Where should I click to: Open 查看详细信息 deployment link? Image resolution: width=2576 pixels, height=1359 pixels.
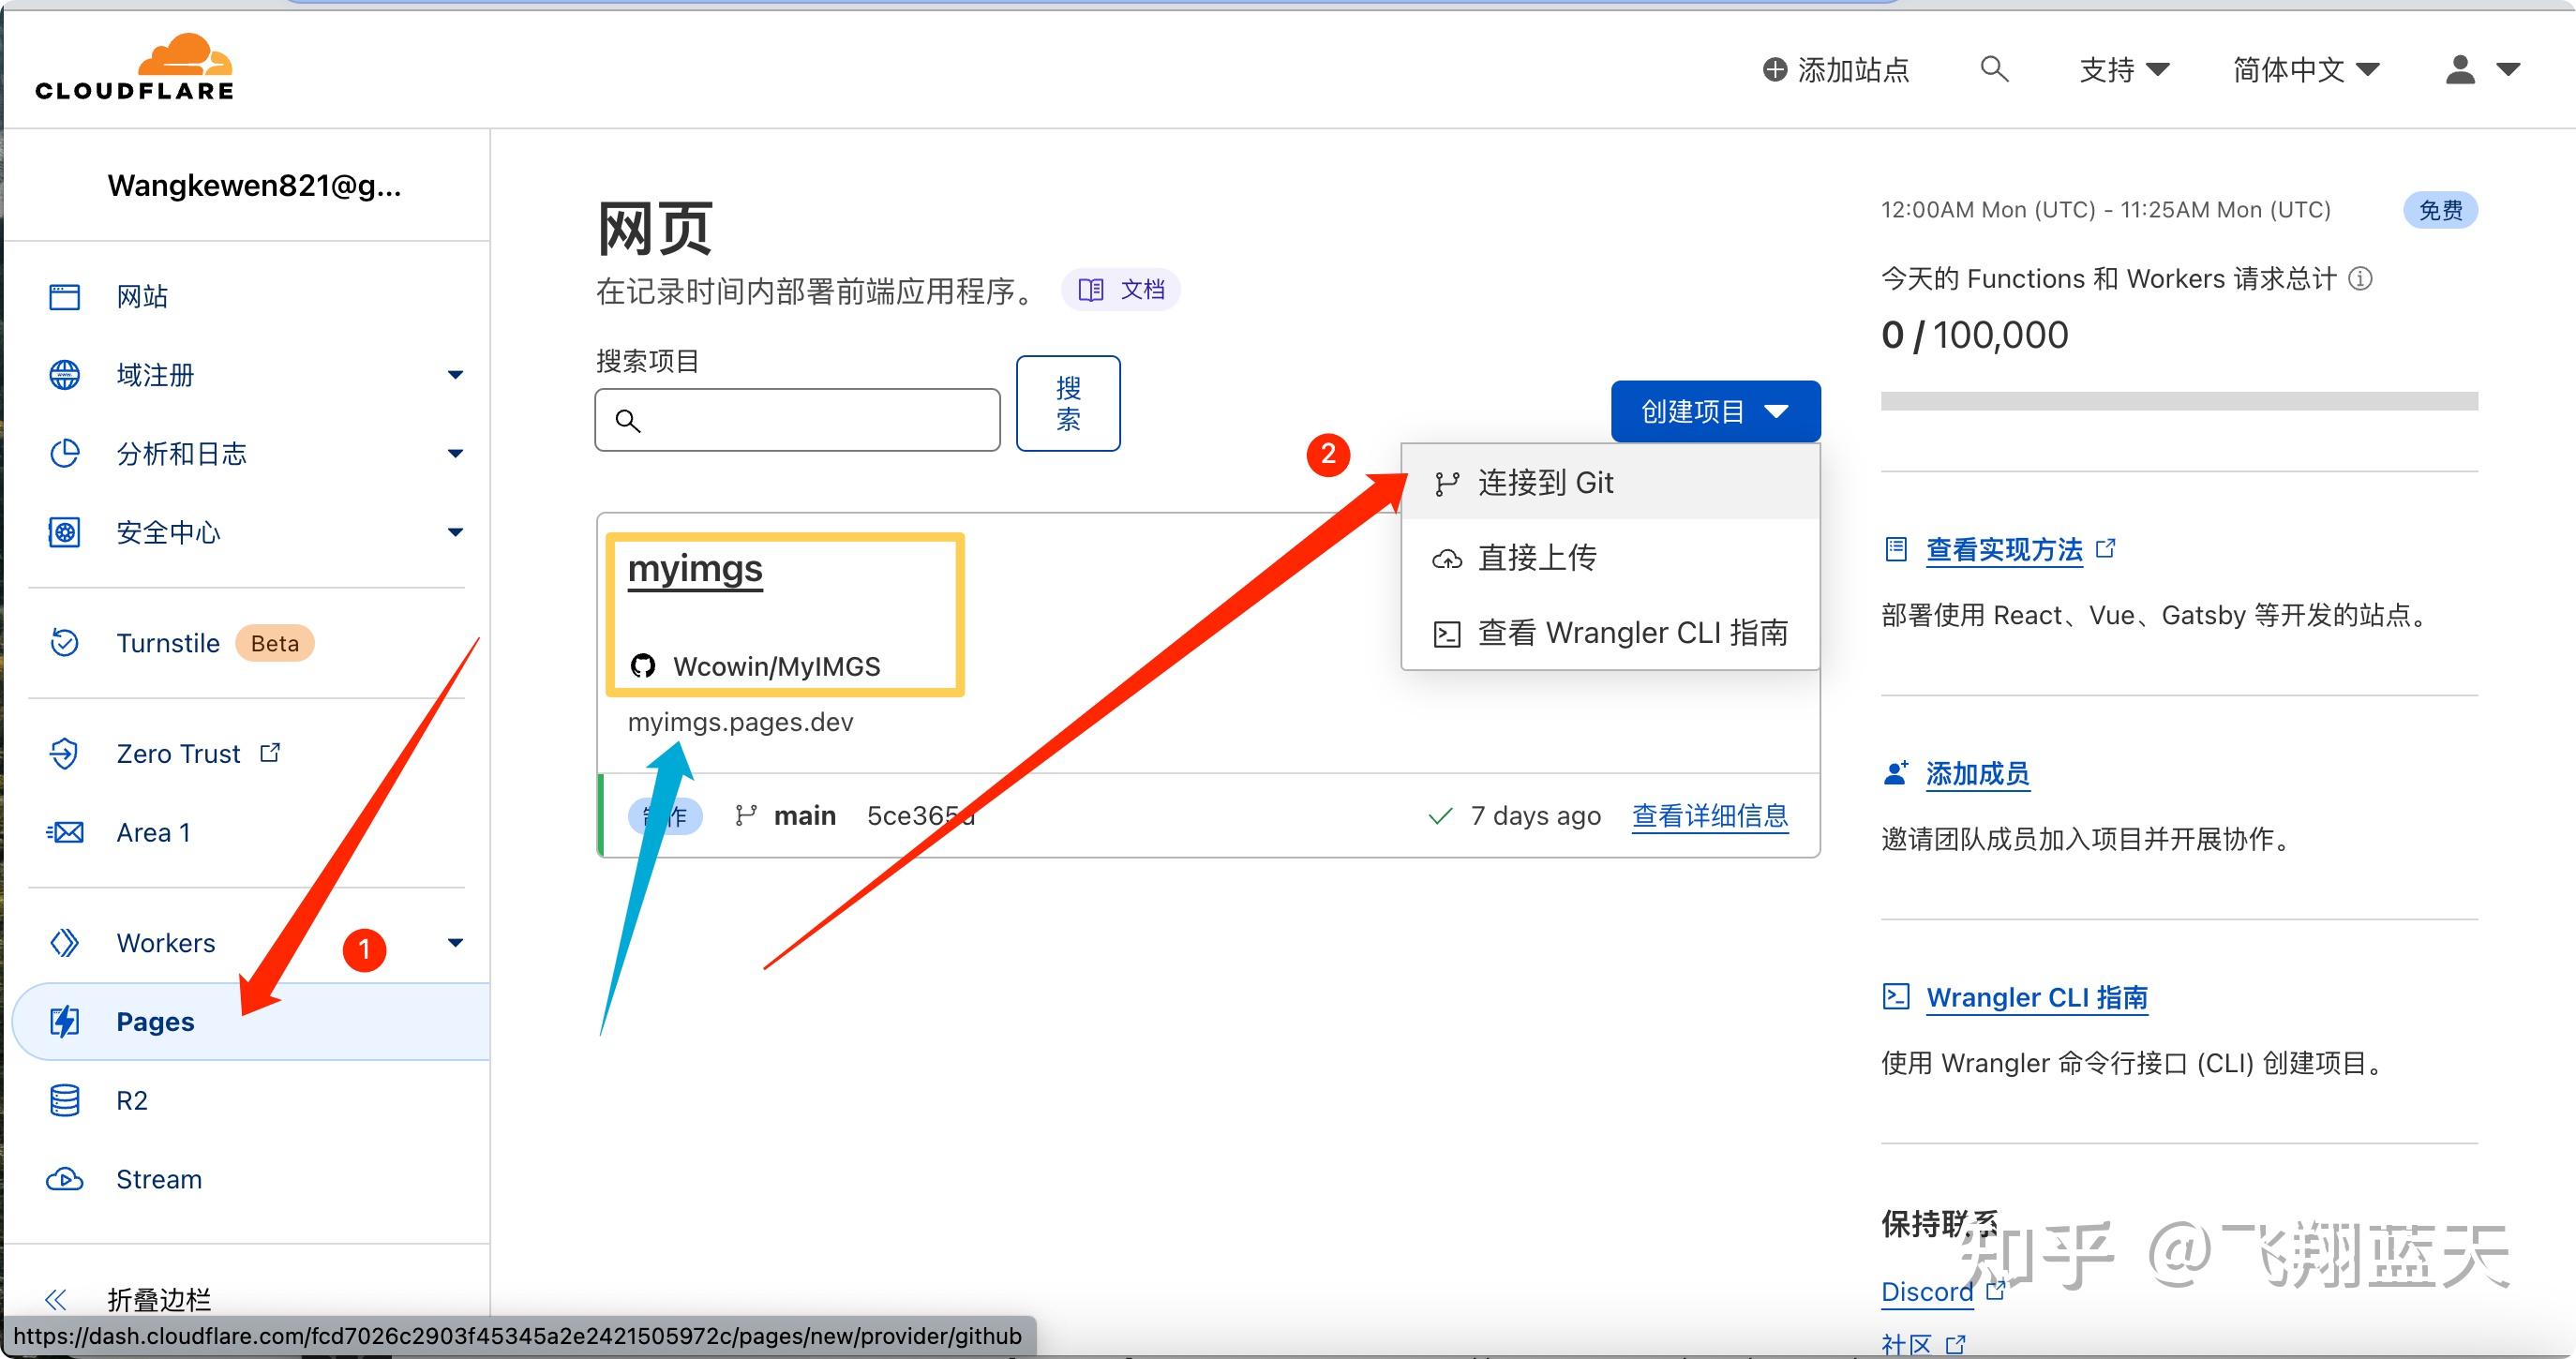(1710, 816)
